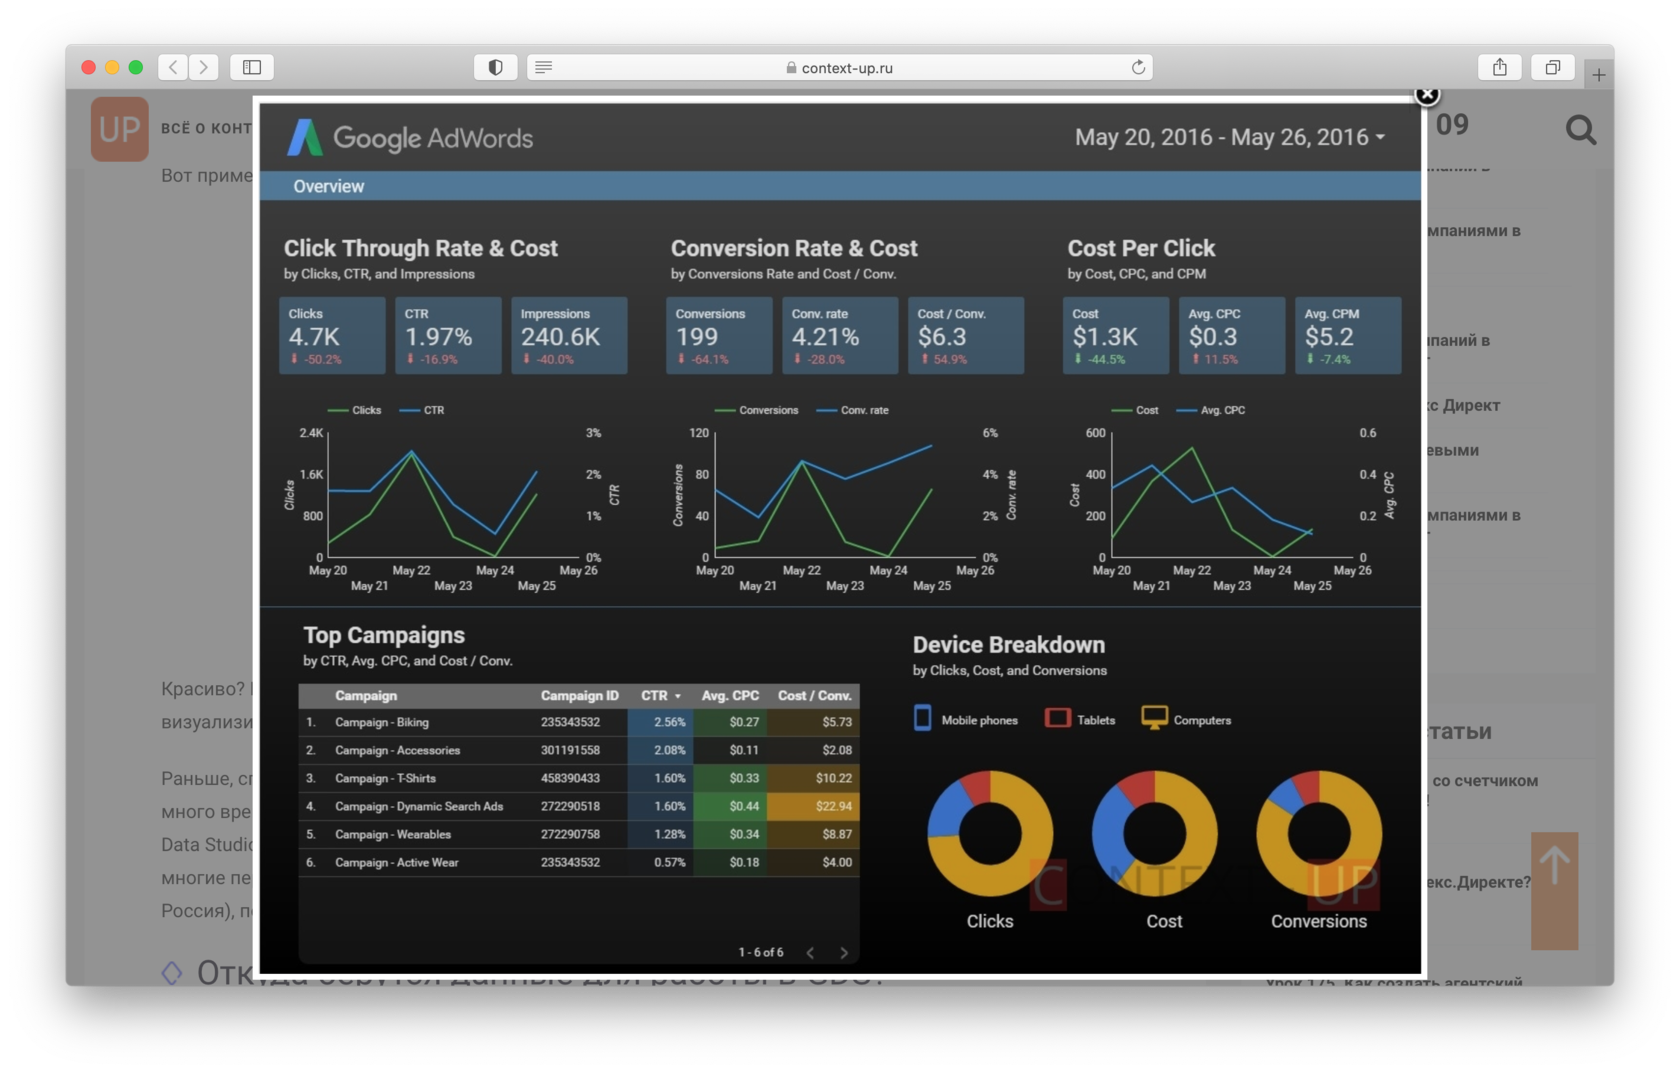The width and height of the screenshot is (1680, 1073).
Task: Click the Share icon in Safari toolbar
Action: (x=1499, y=67)
